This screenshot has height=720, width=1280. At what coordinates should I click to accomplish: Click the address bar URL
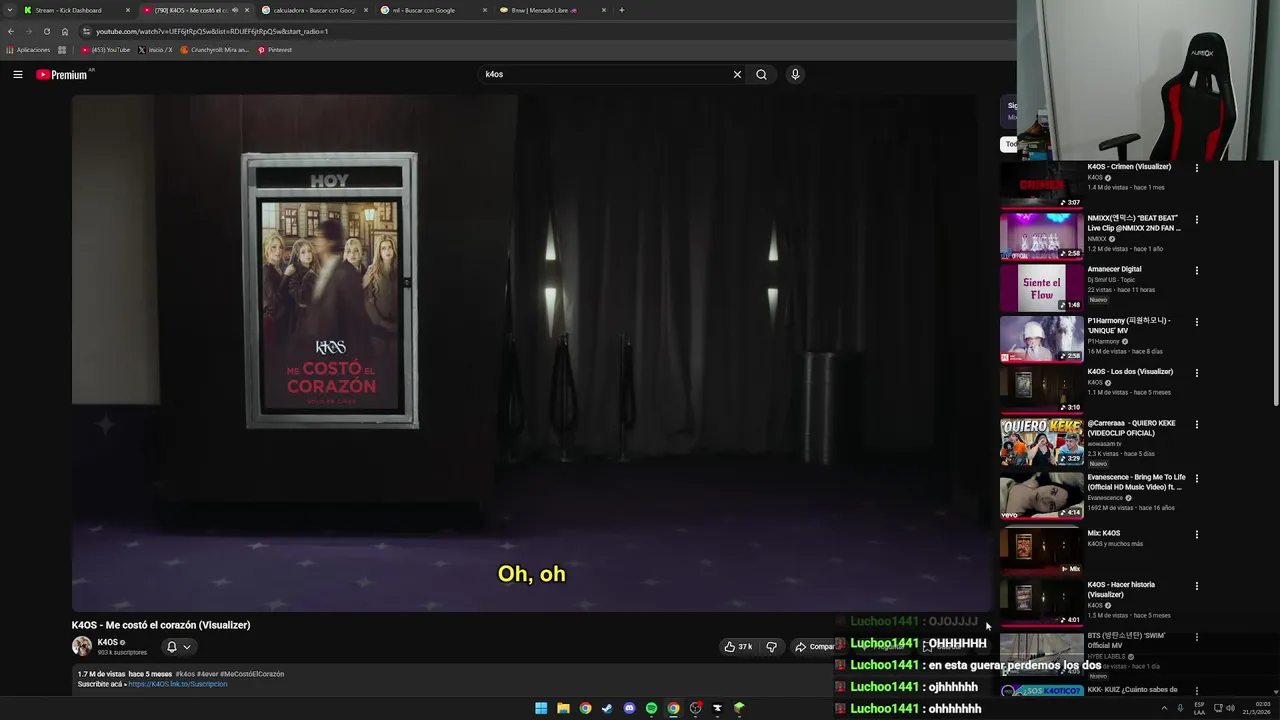pyautogui.click(x=212, y=31)
